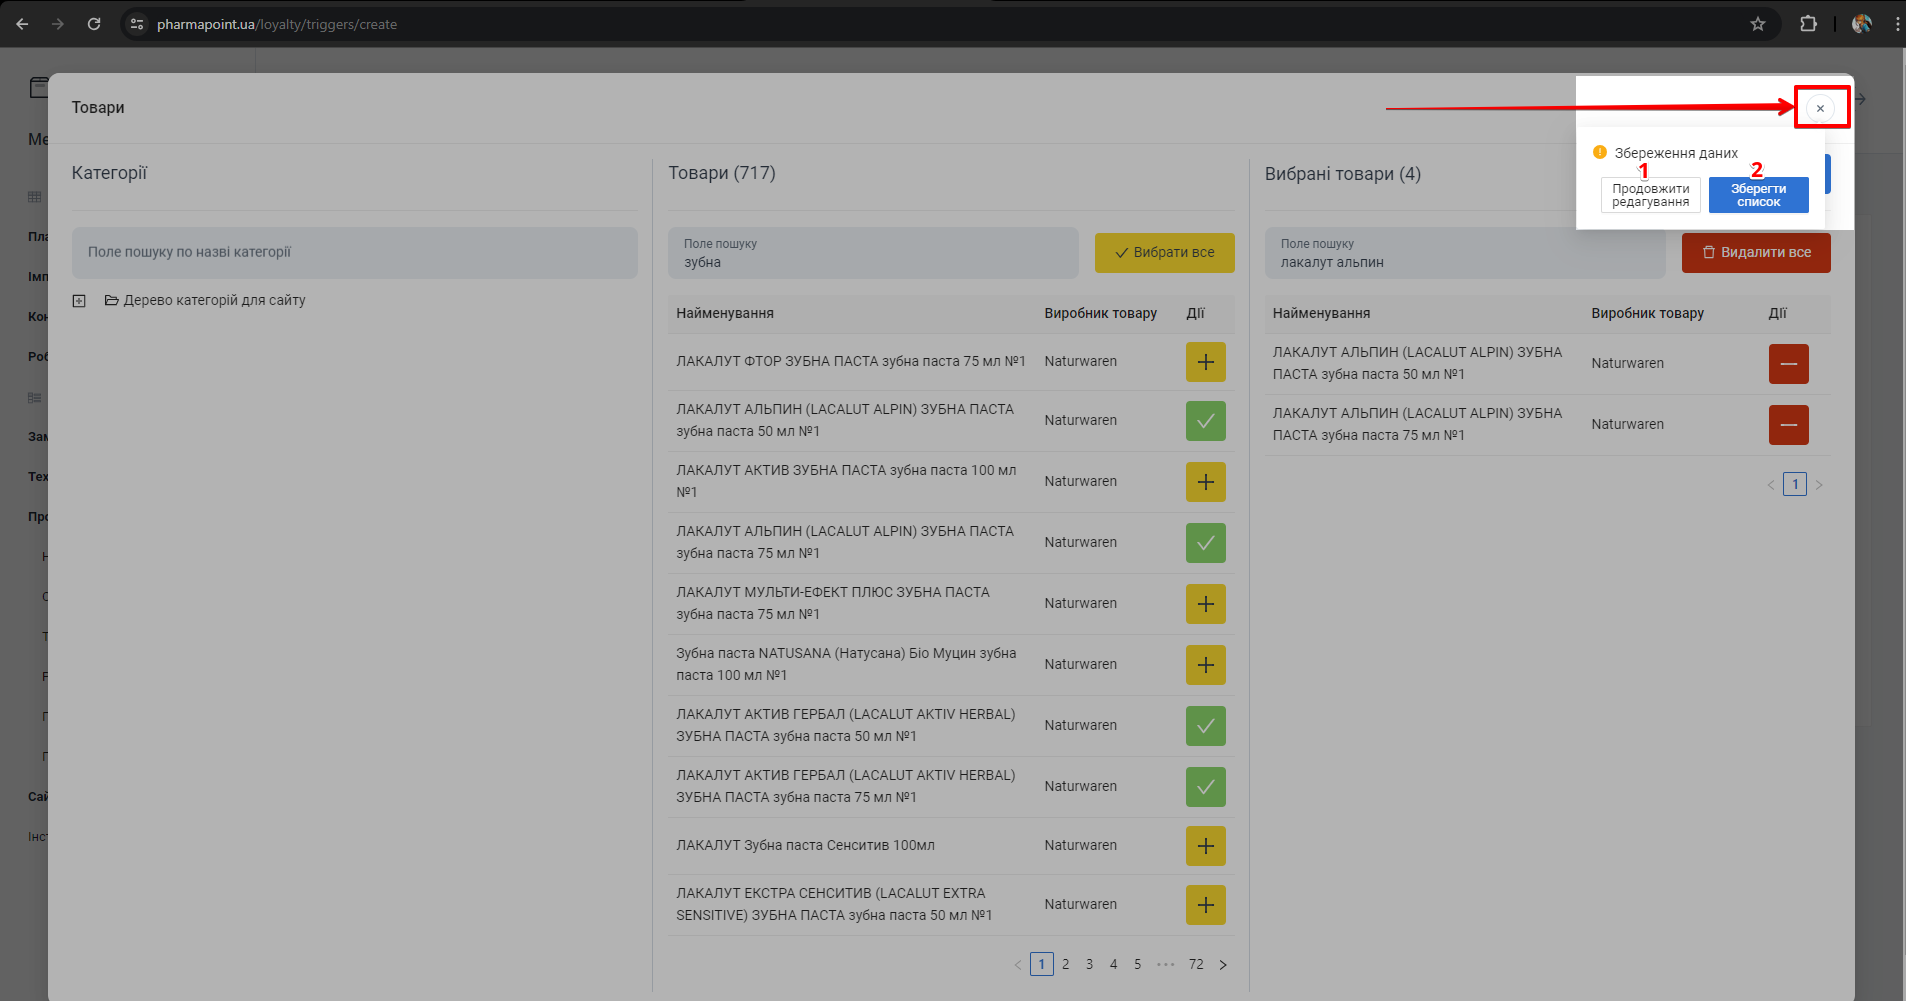Deselect ЛАКАЛУТ АКТИВ ГЕРБАЛ 50 мл checkmark
The width and height of the screenshot is (1906, 1001).
(x=1205, y=726)
